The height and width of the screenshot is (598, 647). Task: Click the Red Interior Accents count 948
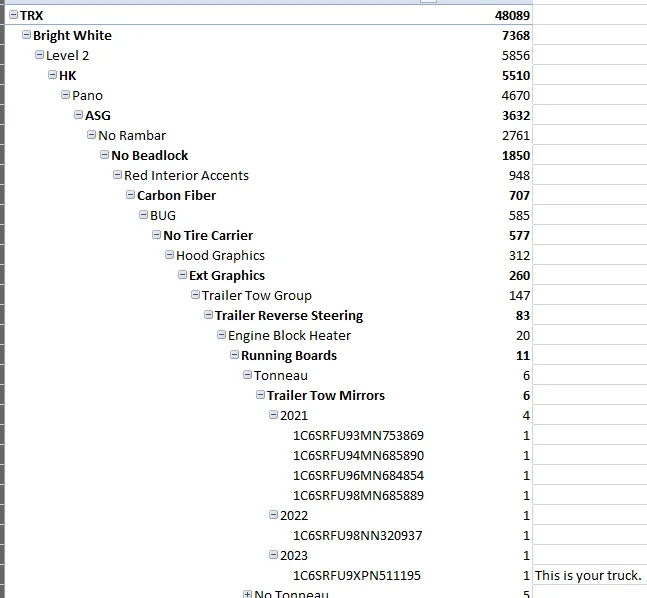pos(519,175)
